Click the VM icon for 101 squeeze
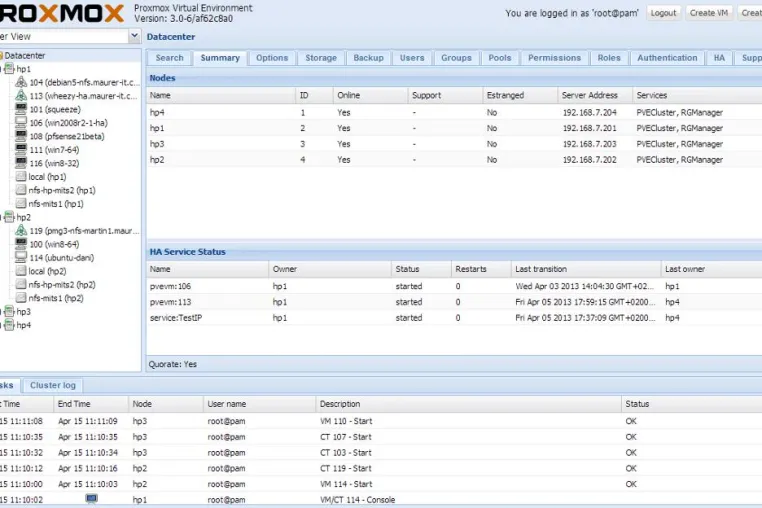762x508 pixels. click(x=21, y=109)
